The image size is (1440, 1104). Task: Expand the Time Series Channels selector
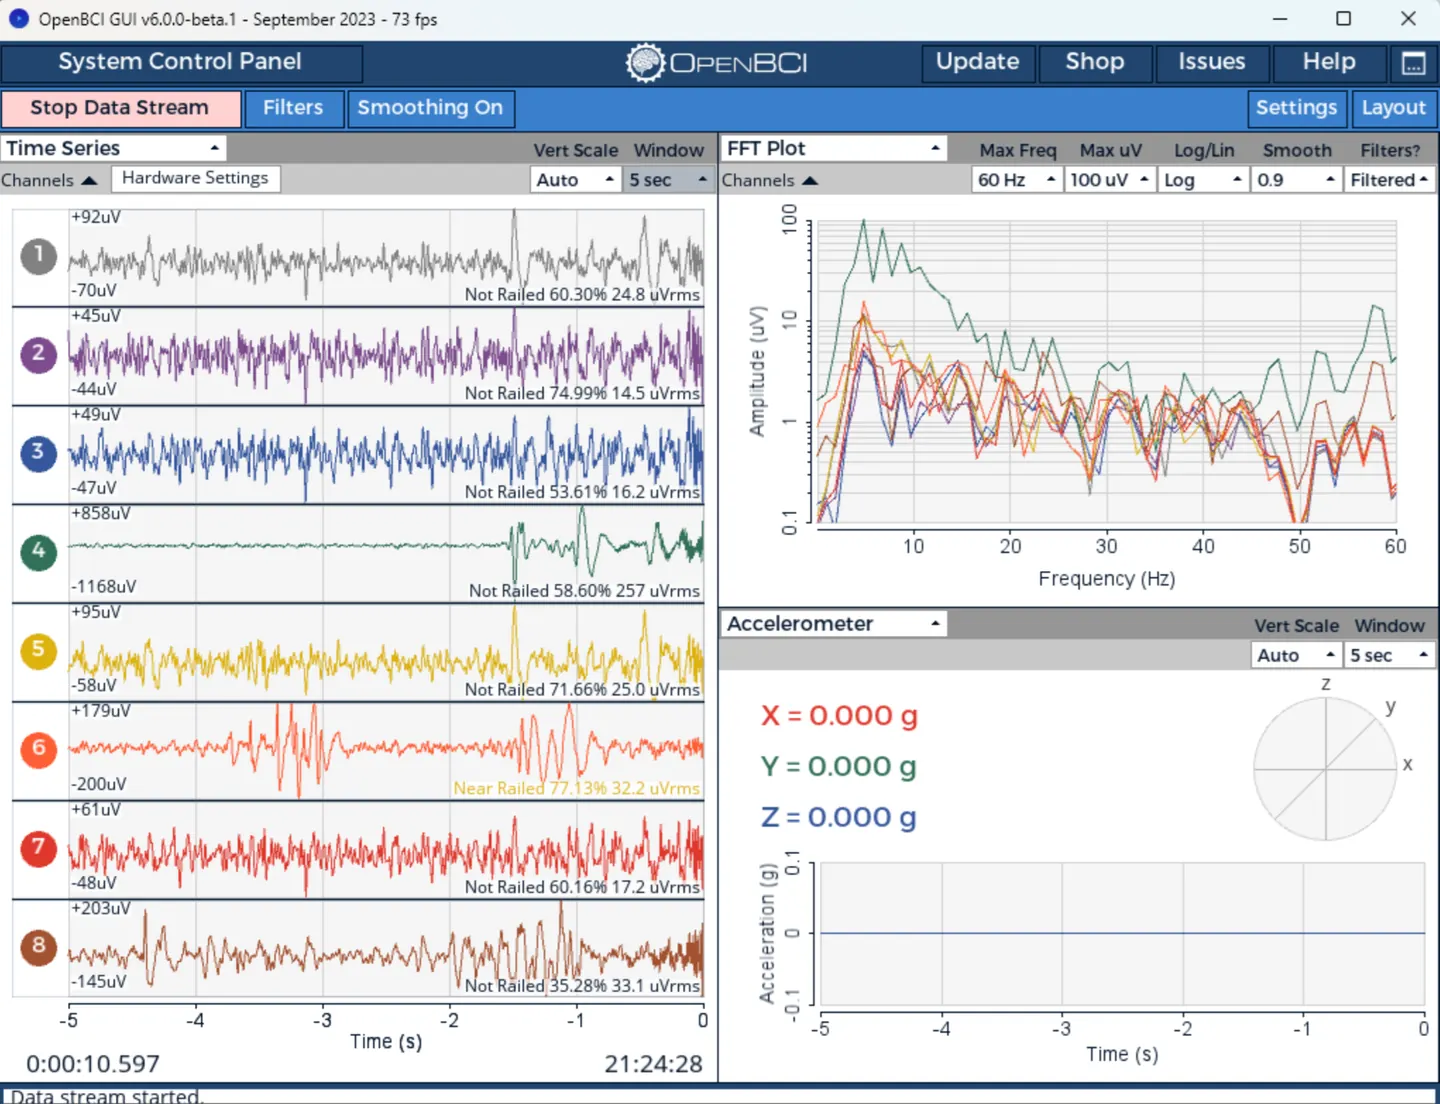click(x=49, y=180)
